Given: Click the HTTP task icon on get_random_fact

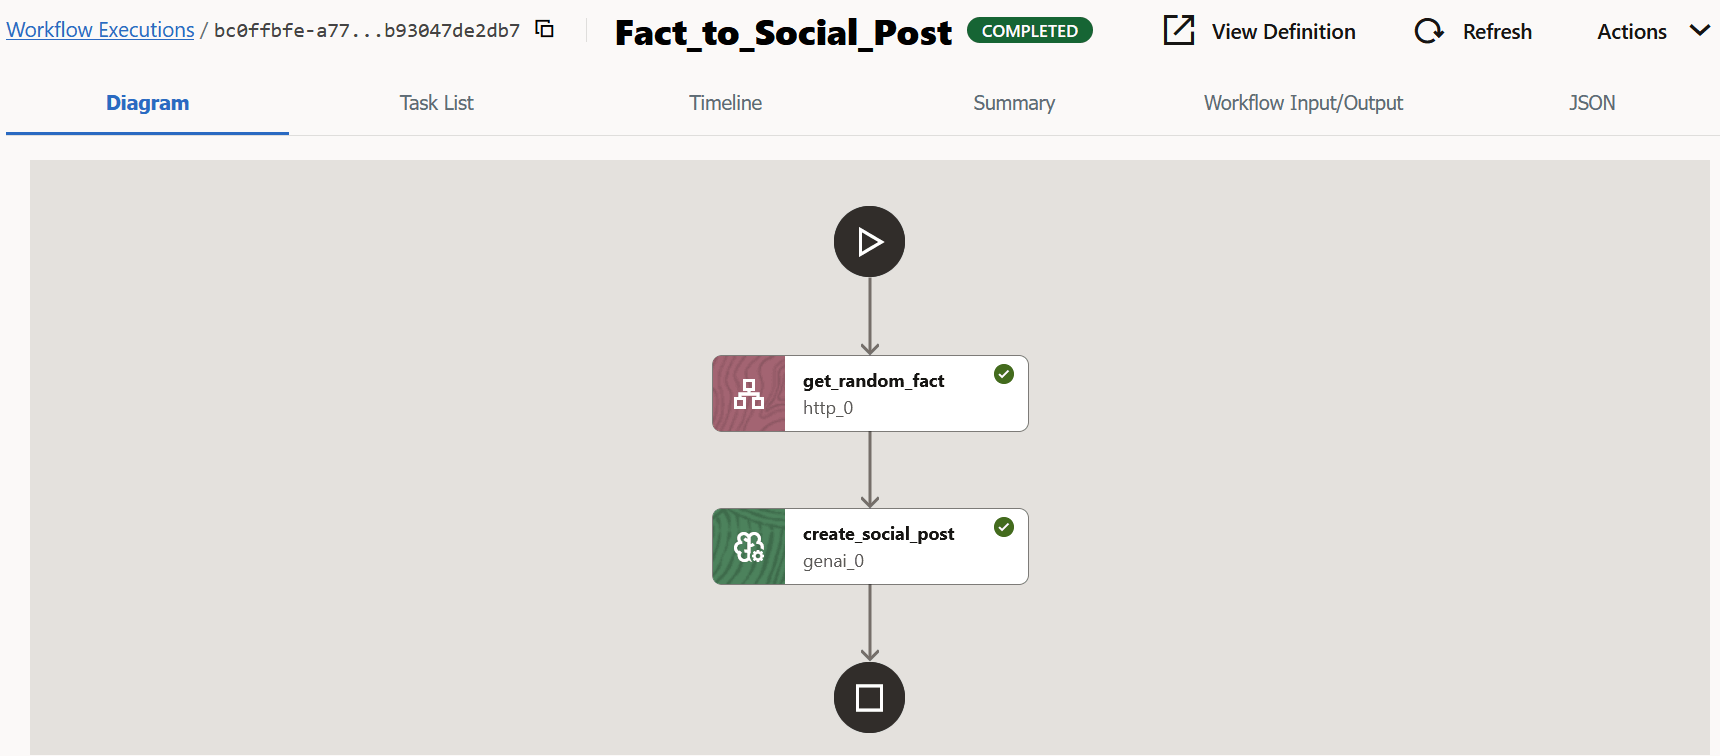Looking at the screenshot, I should [749, 394].
